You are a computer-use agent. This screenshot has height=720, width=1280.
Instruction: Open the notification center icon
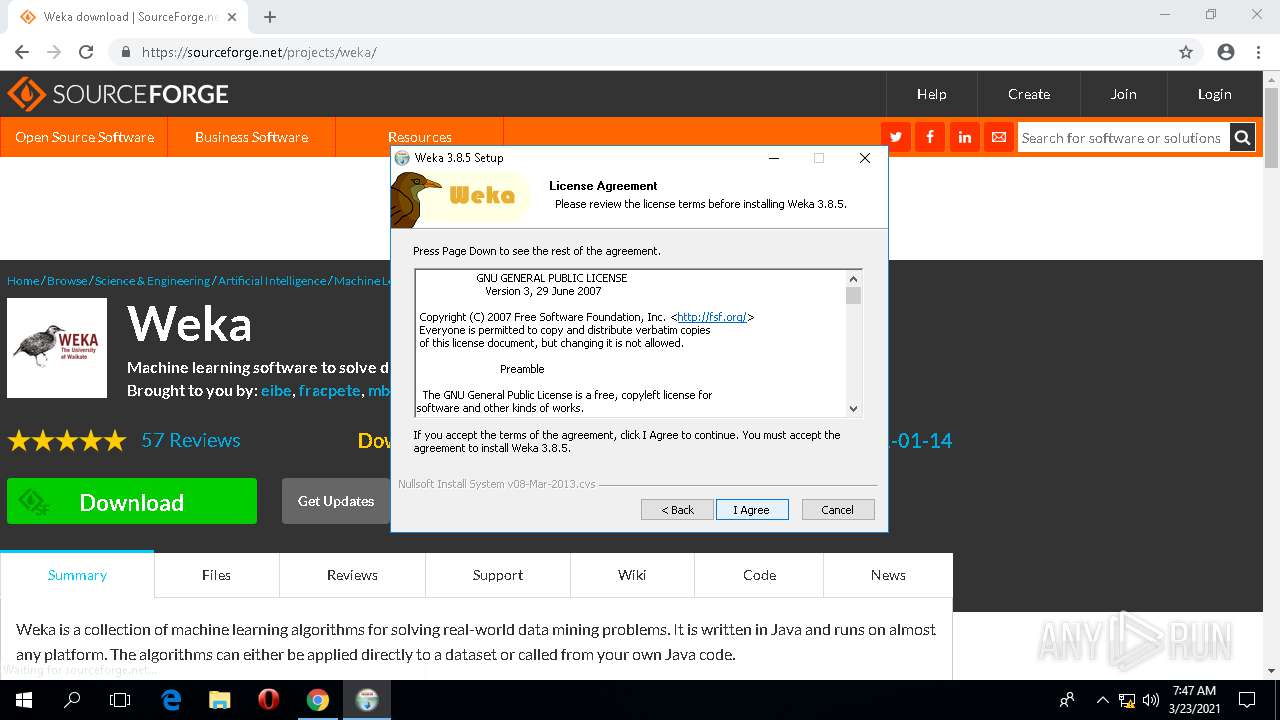[x=1247, y=700]
